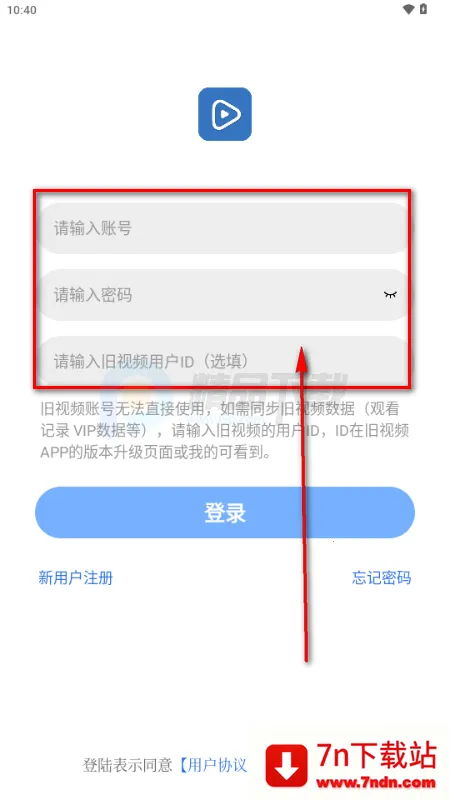
Task: Tap the battery icon in status bar
Action: tap(423, 10)
